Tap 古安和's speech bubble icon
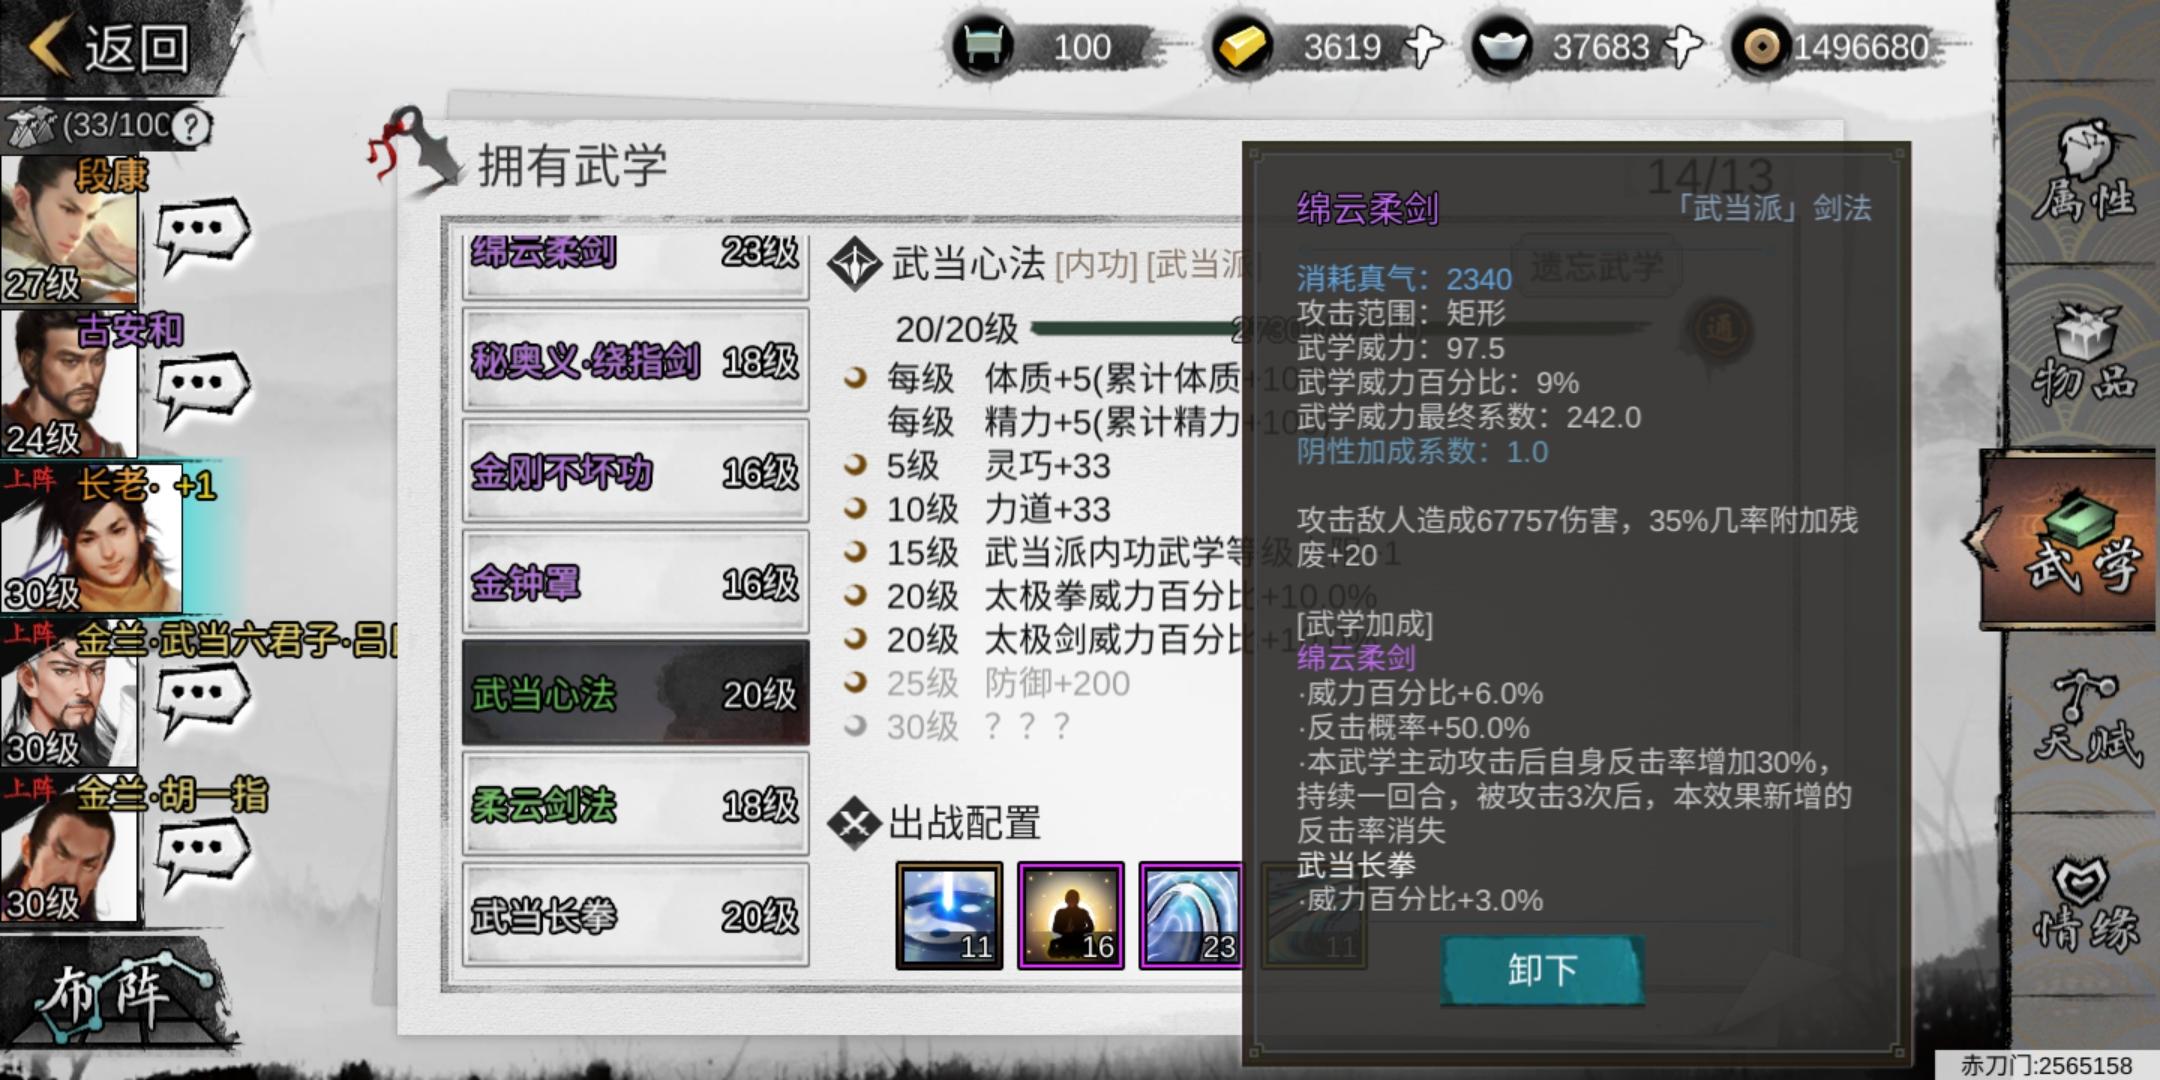Image resolution: width=2160 pixels, height=1080 pixels. click(203, 390)
